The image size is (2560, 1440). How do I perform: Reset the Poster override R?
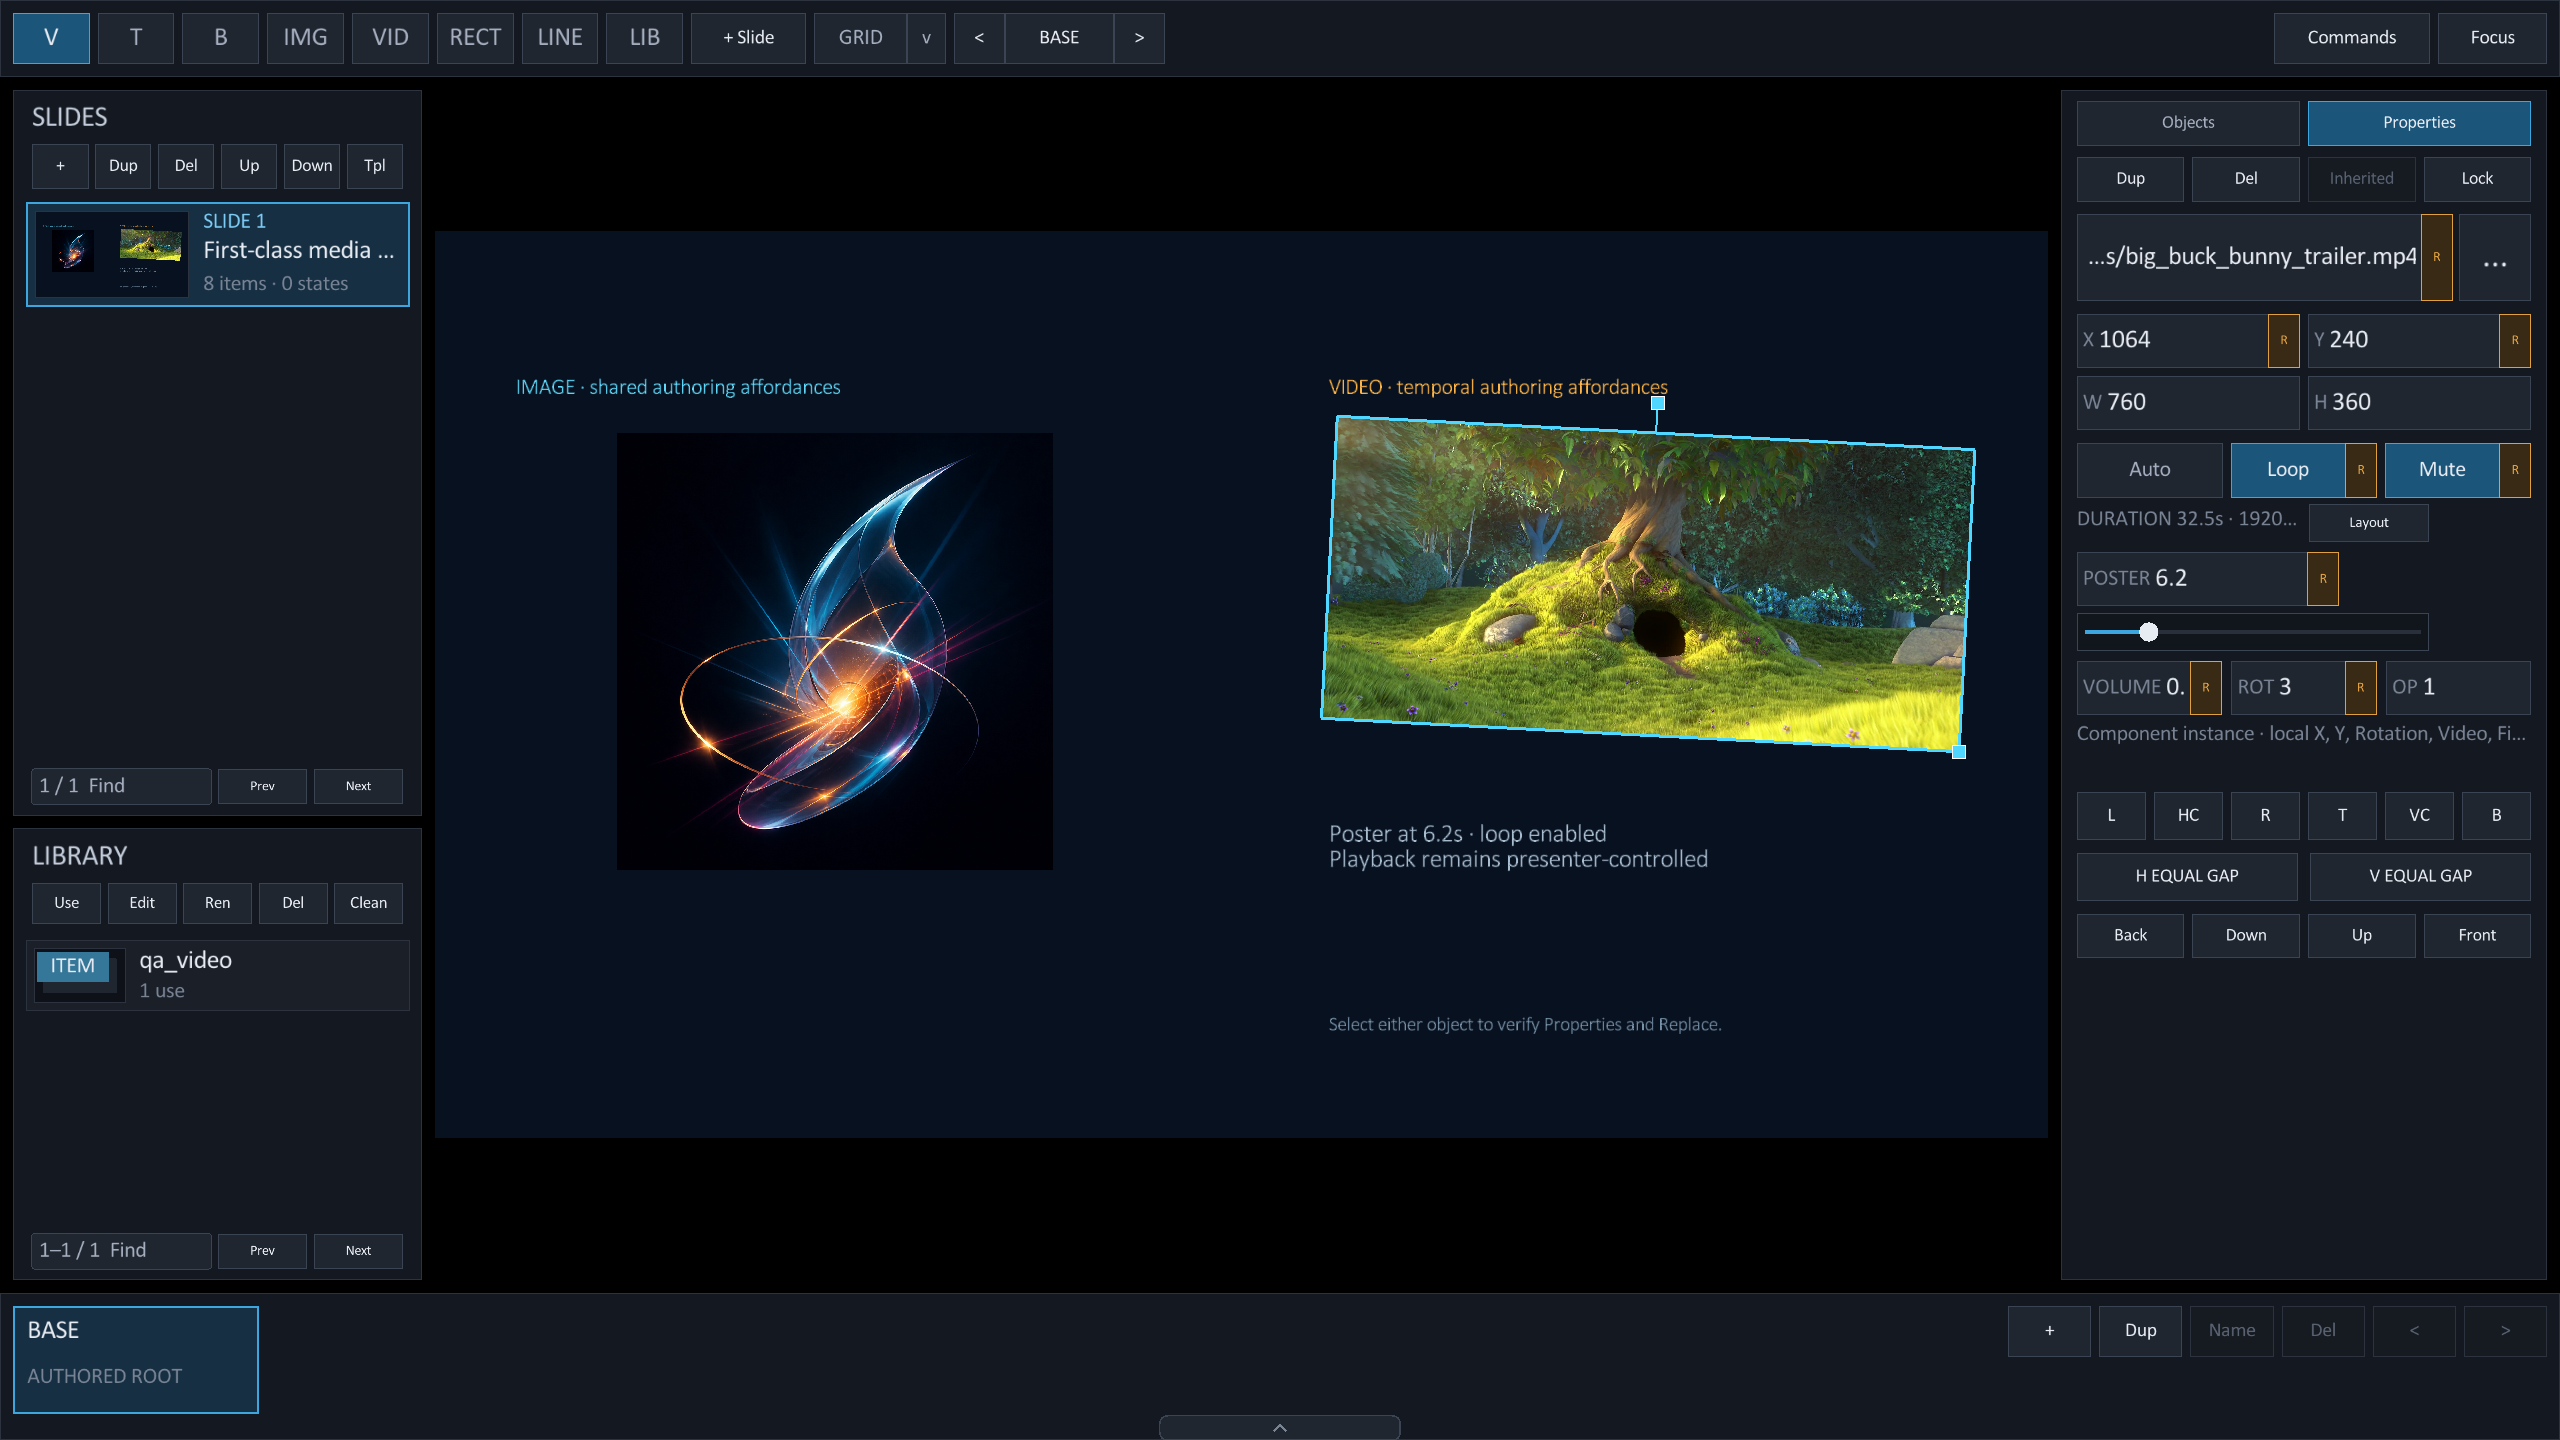(2323, 579)
